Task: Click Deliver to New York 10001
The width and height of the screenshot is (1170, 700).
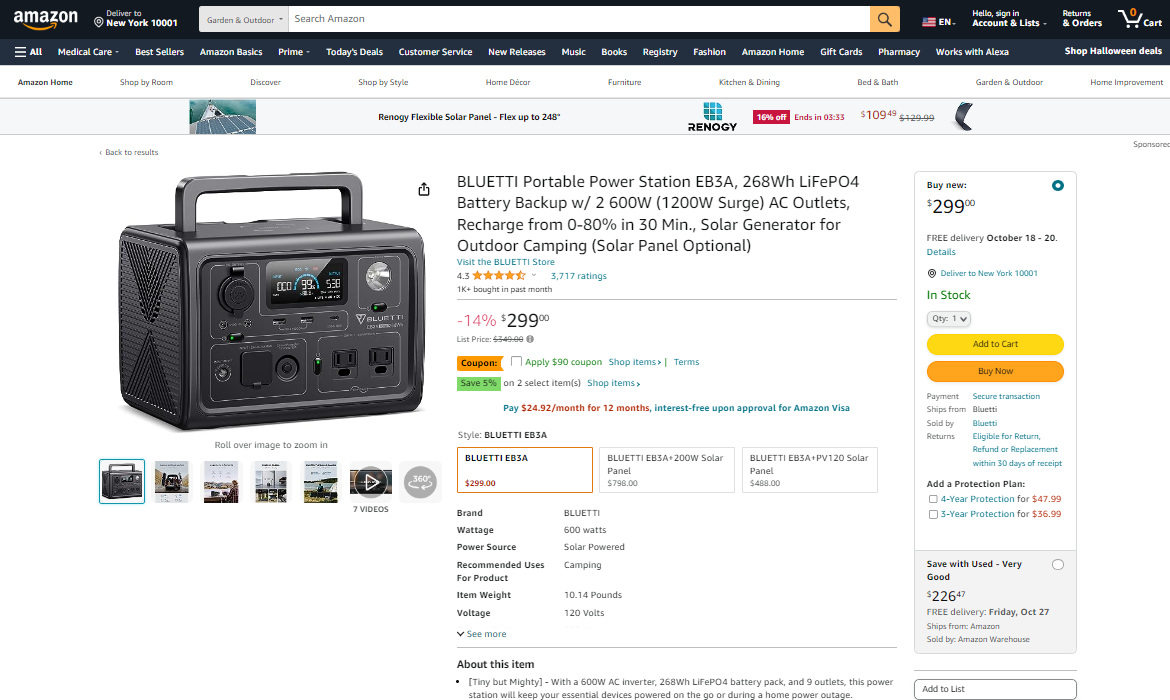Action: tap(135, 19)
